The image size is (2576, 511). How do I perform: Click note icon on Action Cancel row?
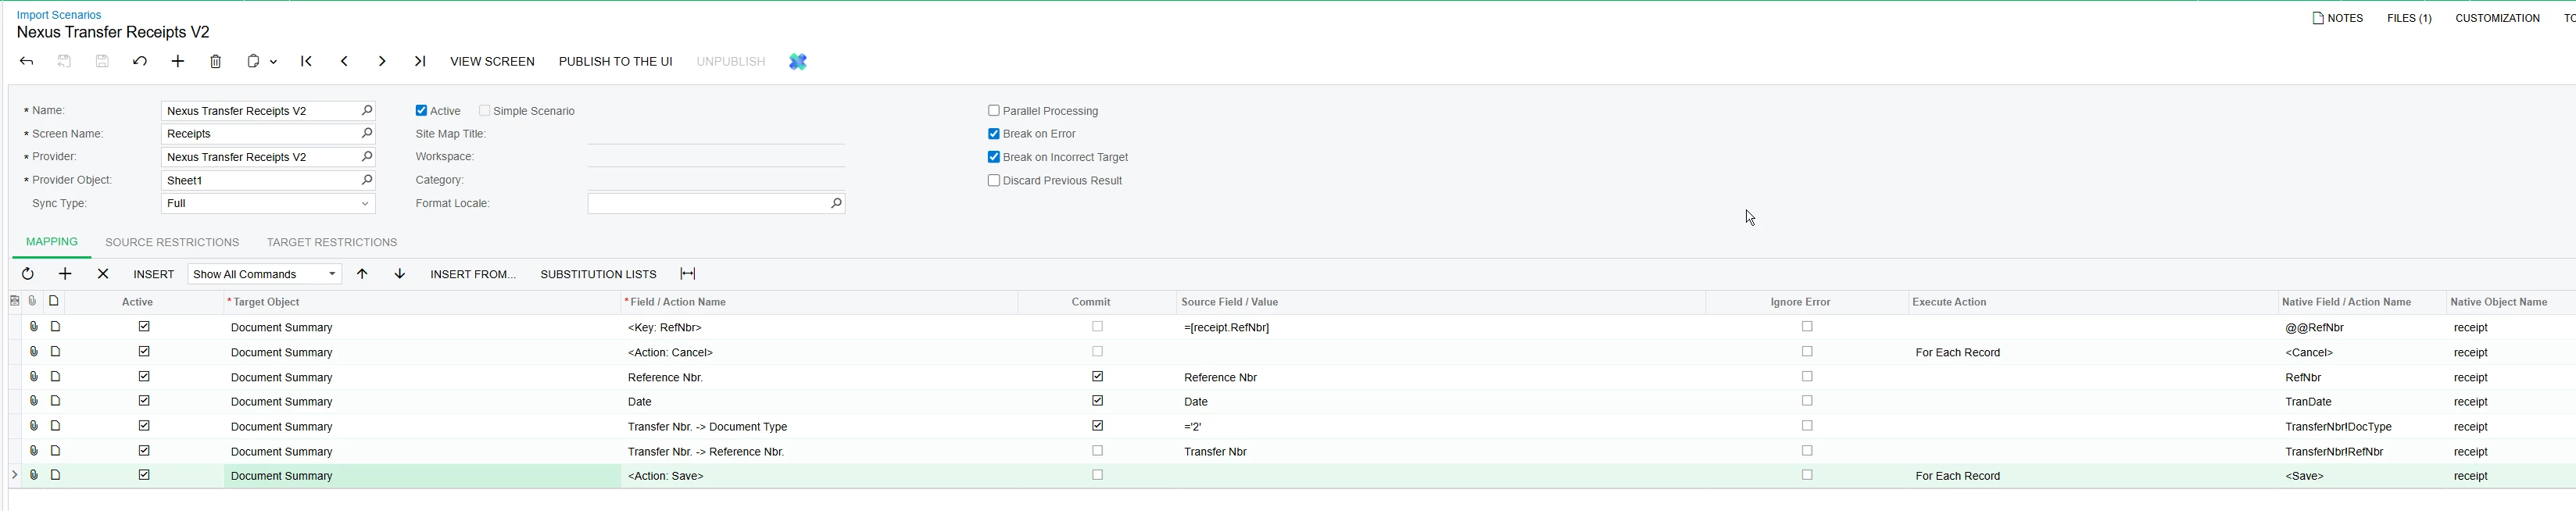coord(56,352)
